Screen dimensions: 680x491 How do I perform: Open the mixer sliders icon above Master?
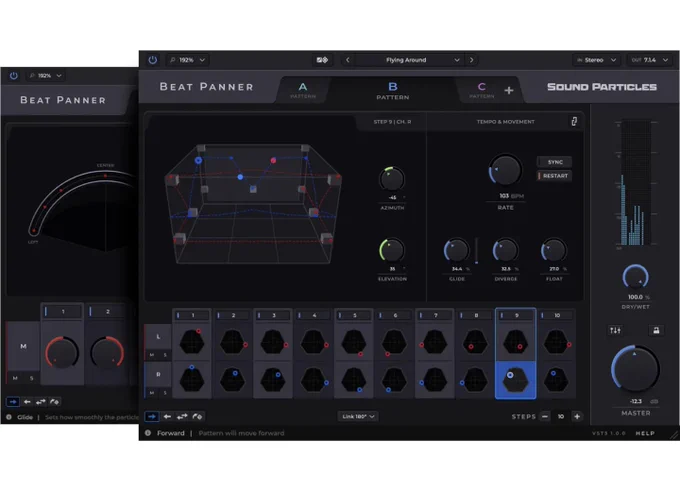coord(615,331)
